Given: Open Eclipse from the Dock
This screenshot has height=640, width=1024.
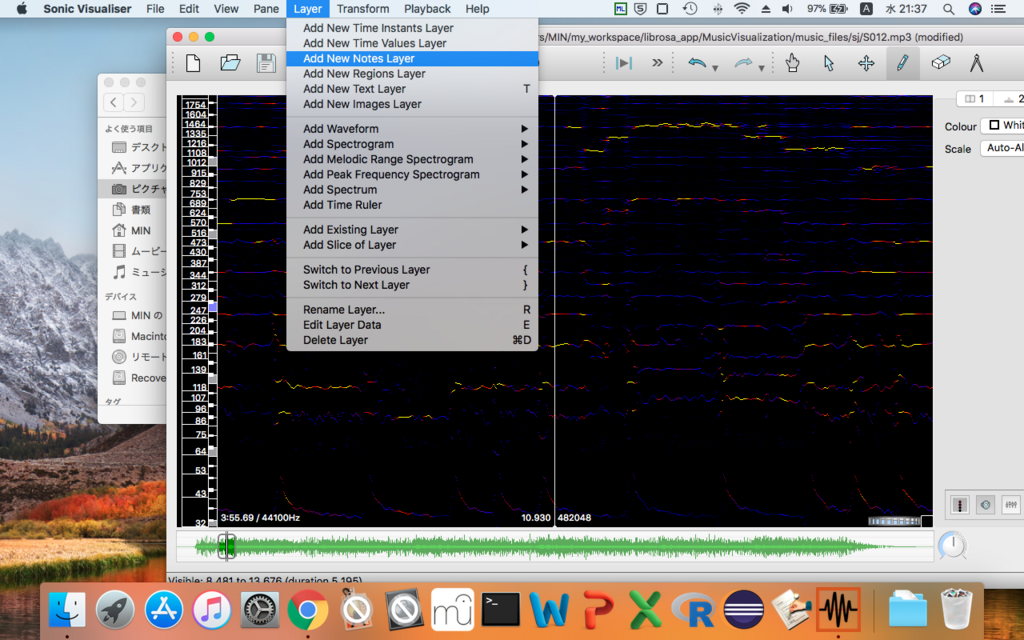Looking at the screenshot, I should tap(744, 610).
